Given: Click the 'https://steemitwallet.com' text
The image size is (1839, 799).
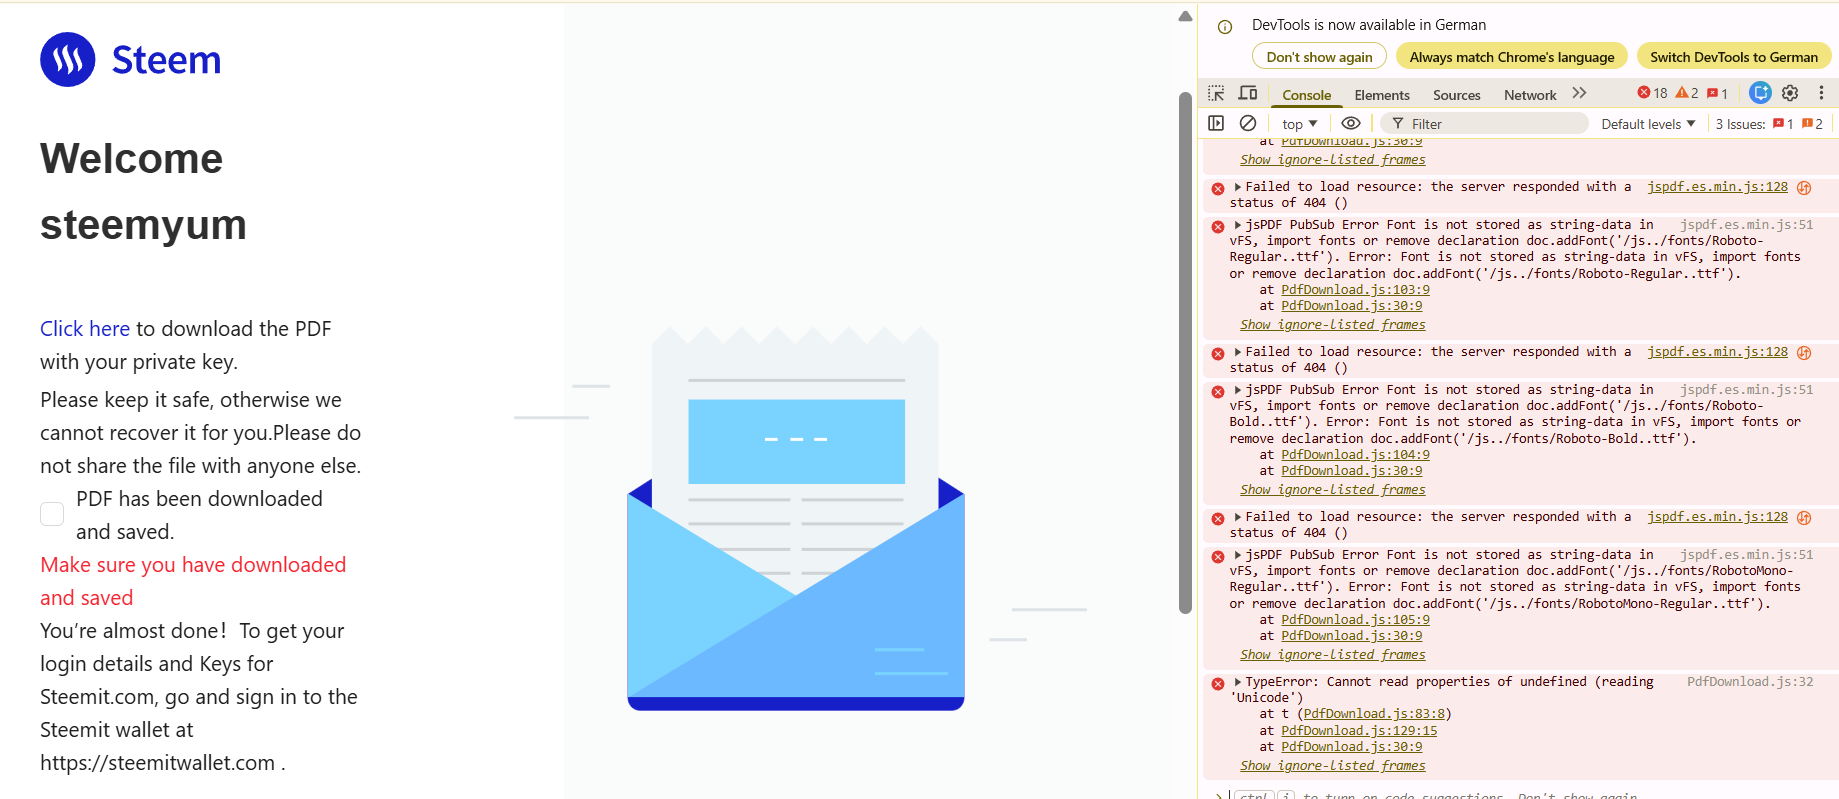Looking at the screenshot, I should (x=157, y=763).
